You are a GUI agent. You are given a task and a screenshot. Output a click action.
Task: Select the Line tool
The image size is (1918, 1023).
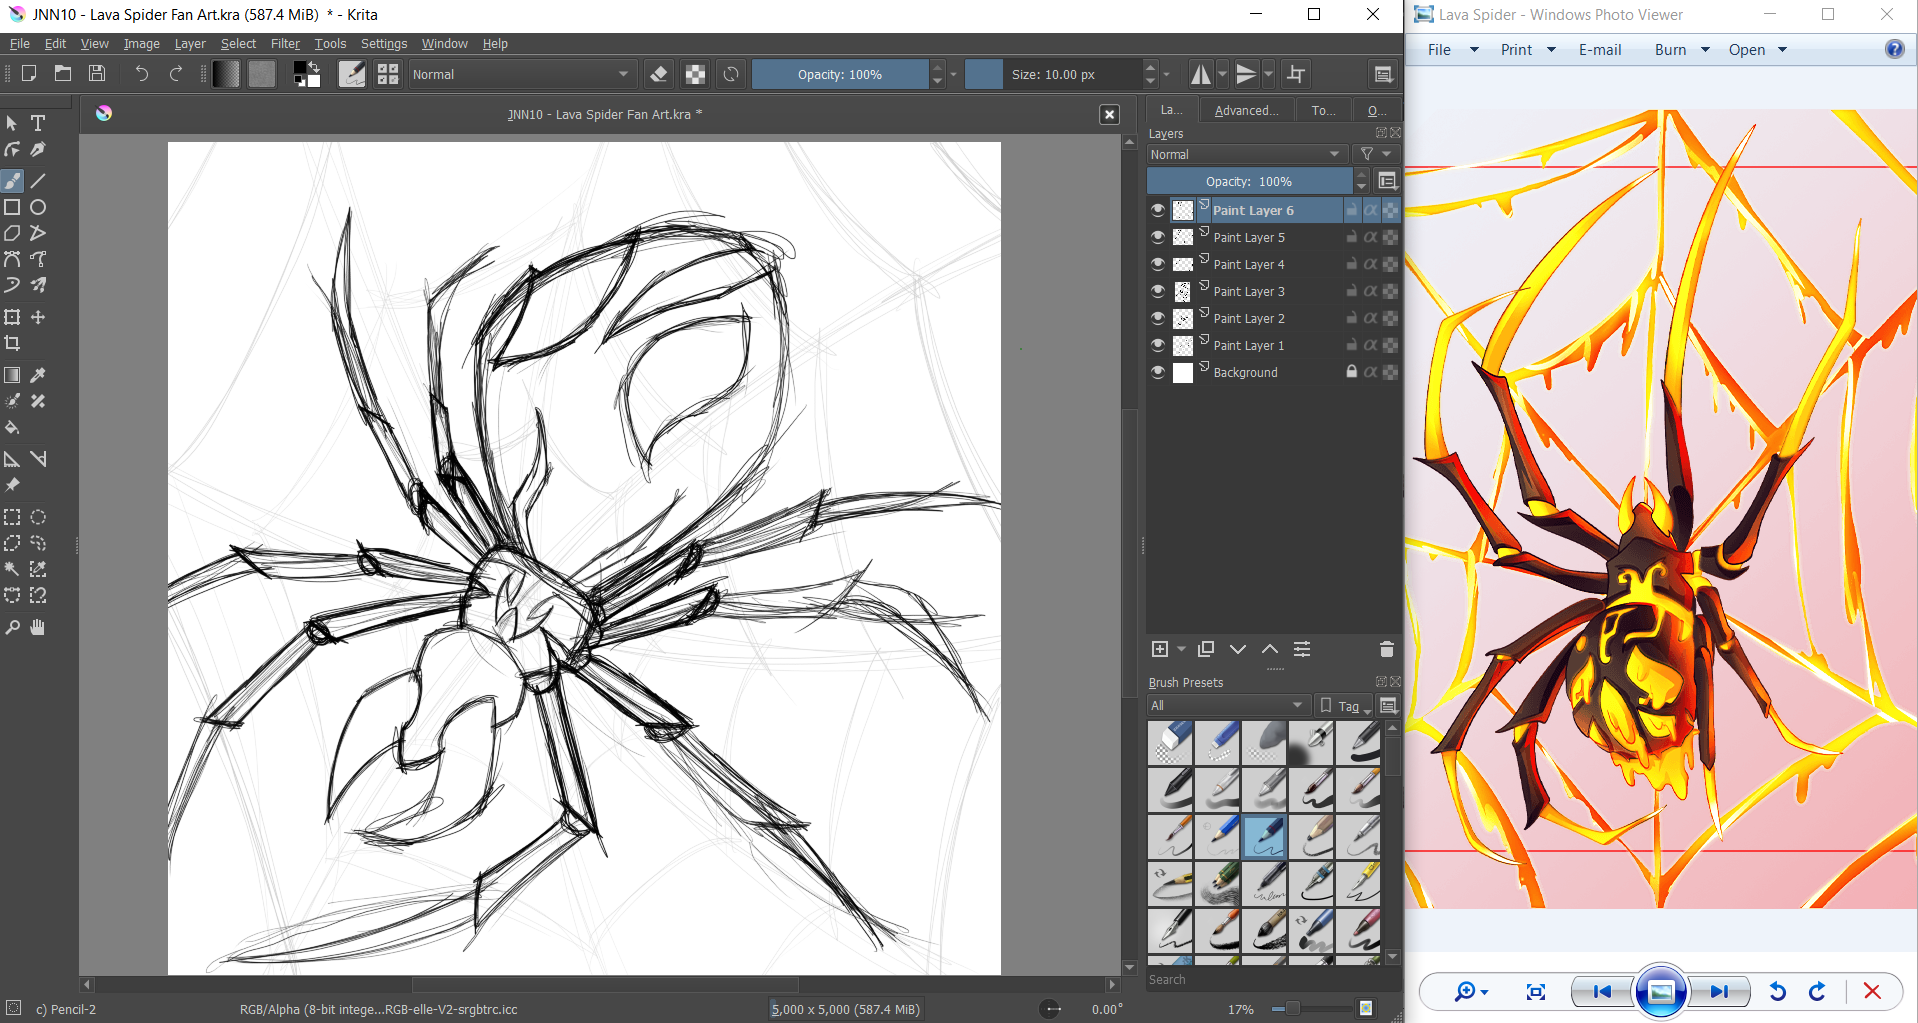click(38, 181)
